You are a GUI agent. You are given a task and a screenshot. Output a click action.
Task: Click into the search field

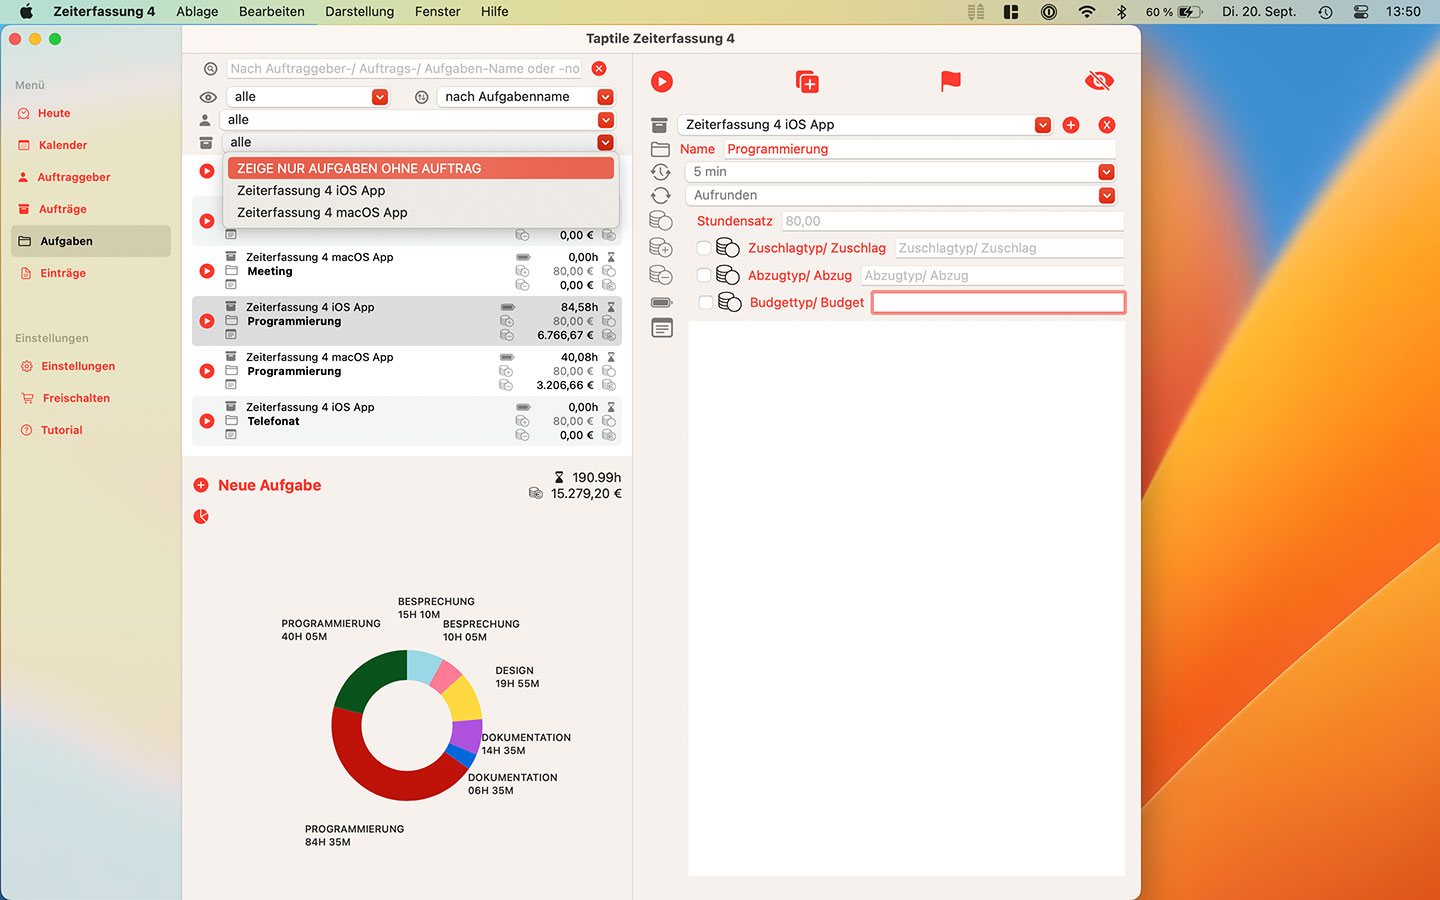[404, 69]
